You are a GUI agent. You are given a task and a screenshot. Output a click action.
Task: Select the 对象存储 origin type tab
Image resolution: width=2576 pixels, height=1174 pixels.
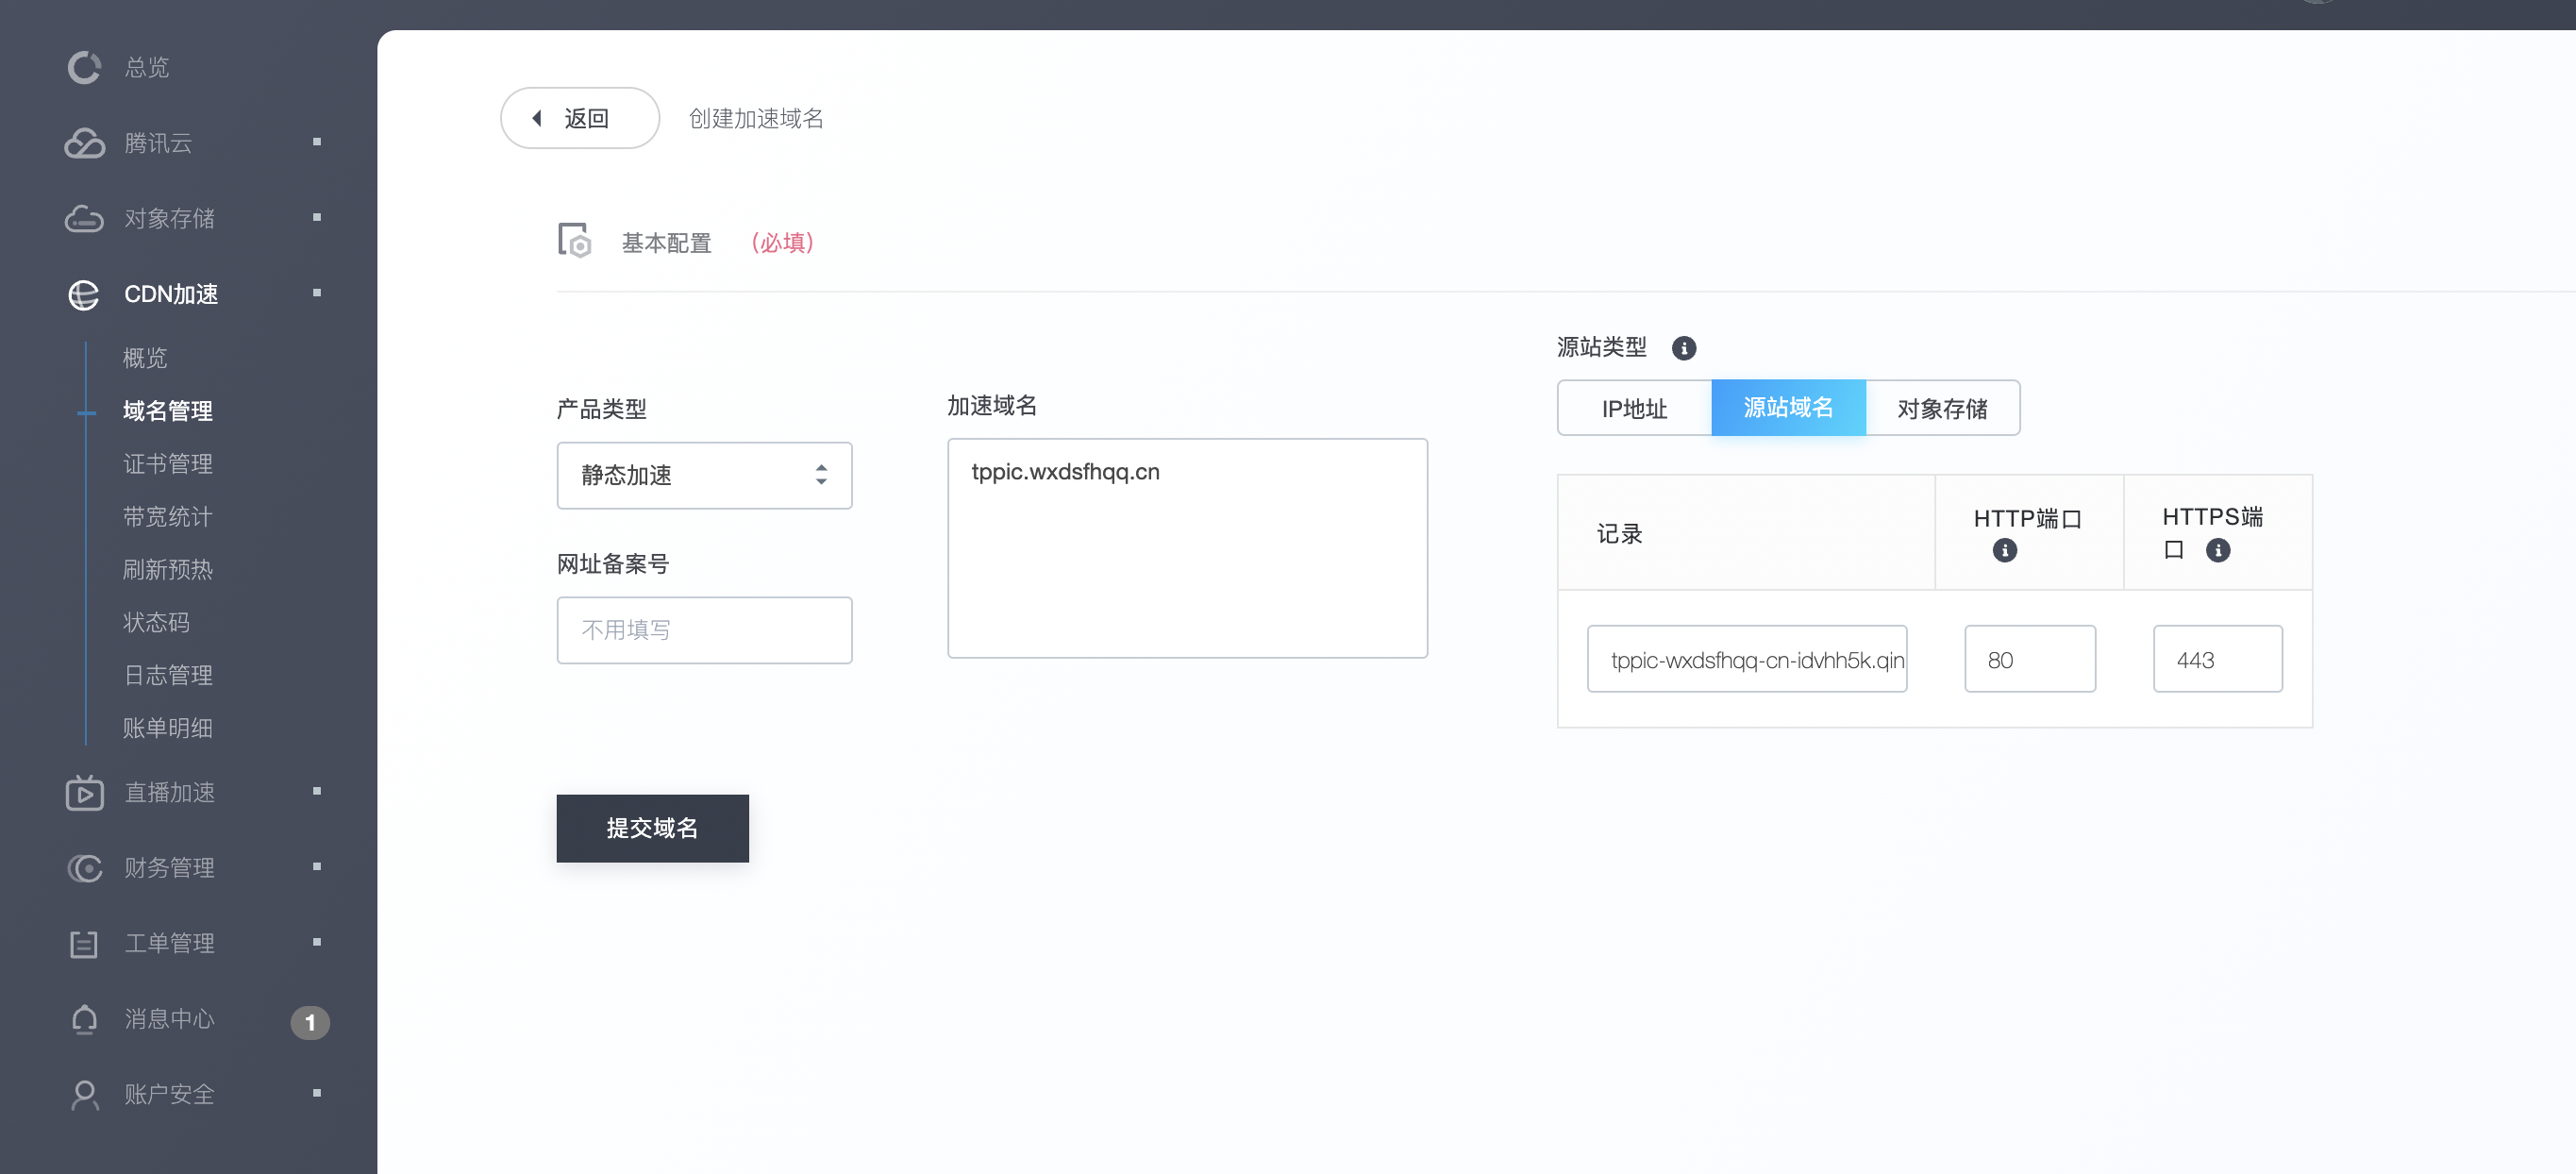click(x=1942, y=408)
